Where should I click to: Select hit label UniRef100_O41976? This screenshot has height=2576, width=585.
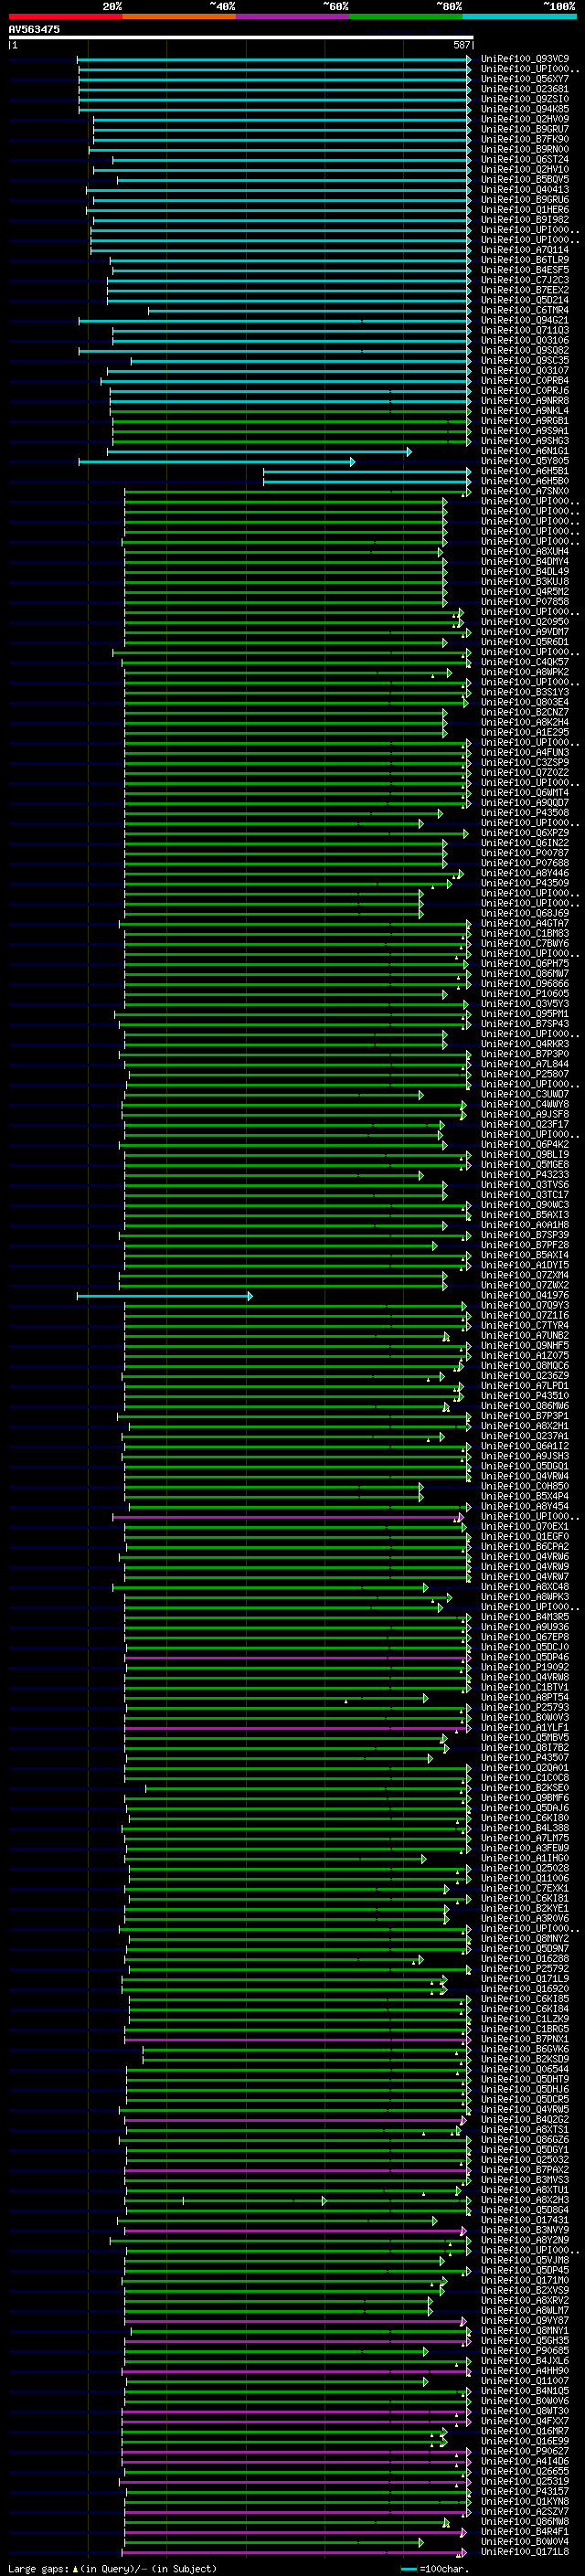pyautogui.click(x=525, y=1296)
